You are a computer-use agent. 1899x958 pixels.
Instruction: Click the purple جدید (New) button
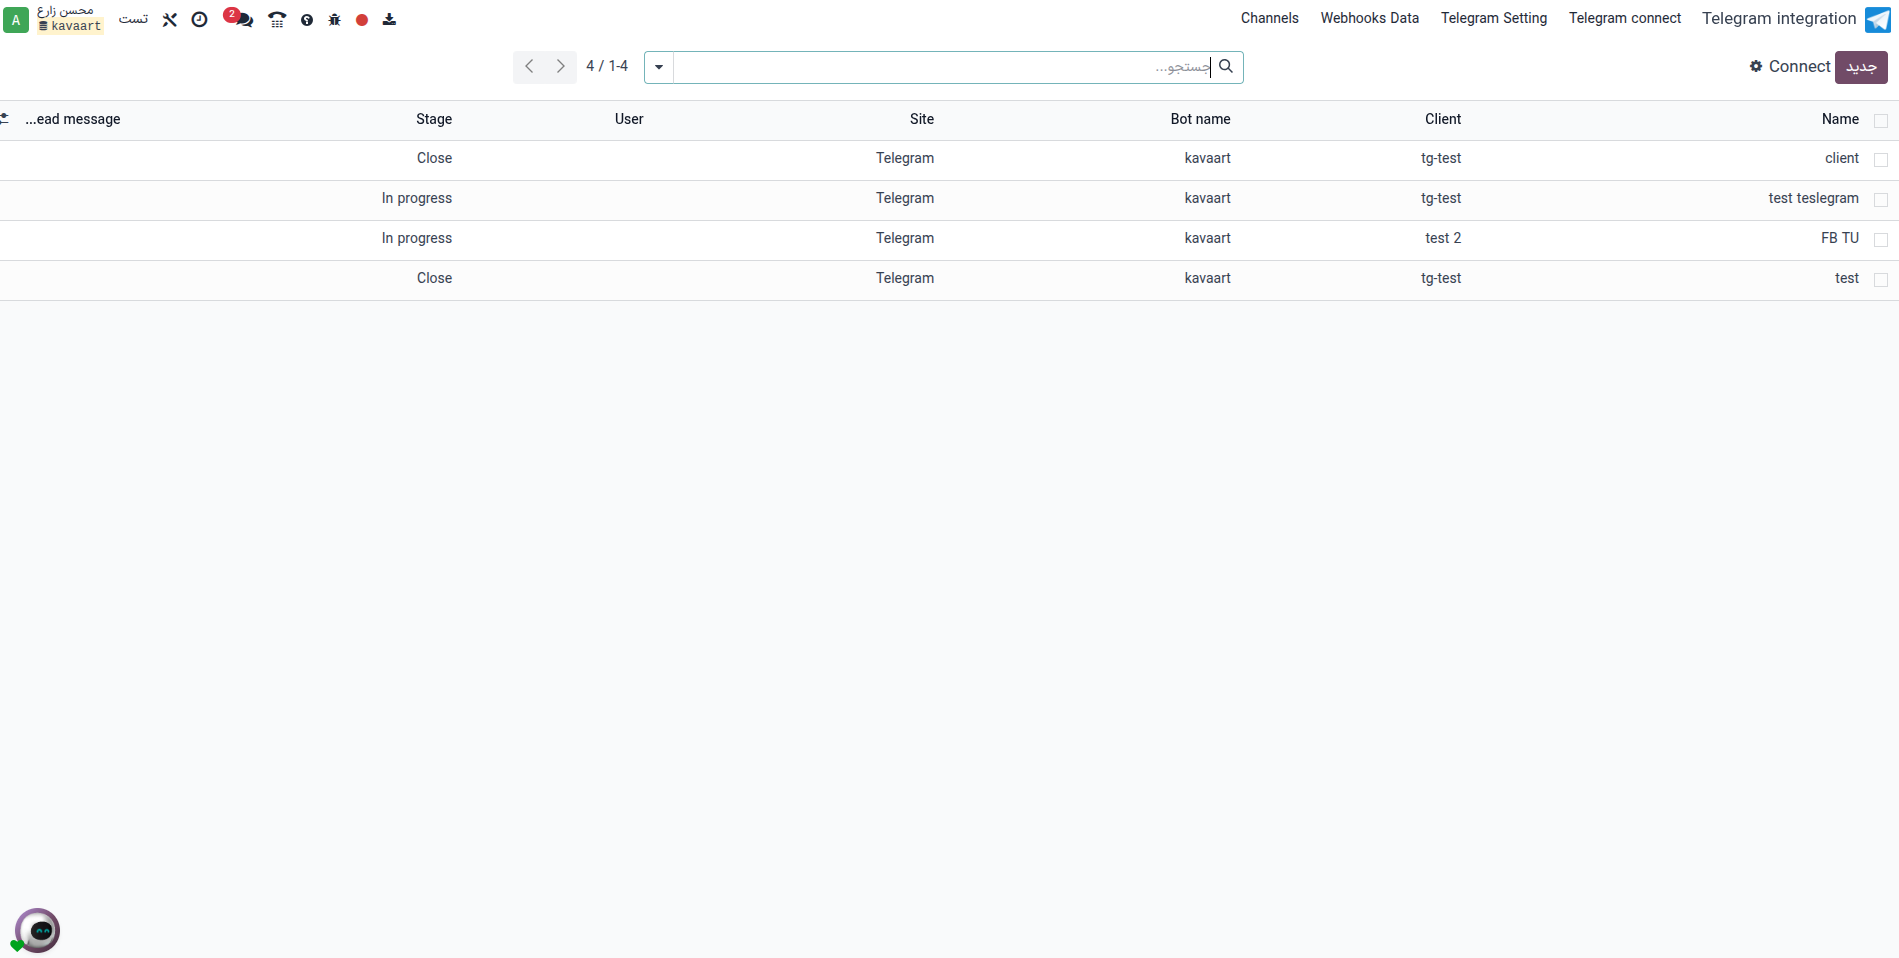(x=1860, y=67)
